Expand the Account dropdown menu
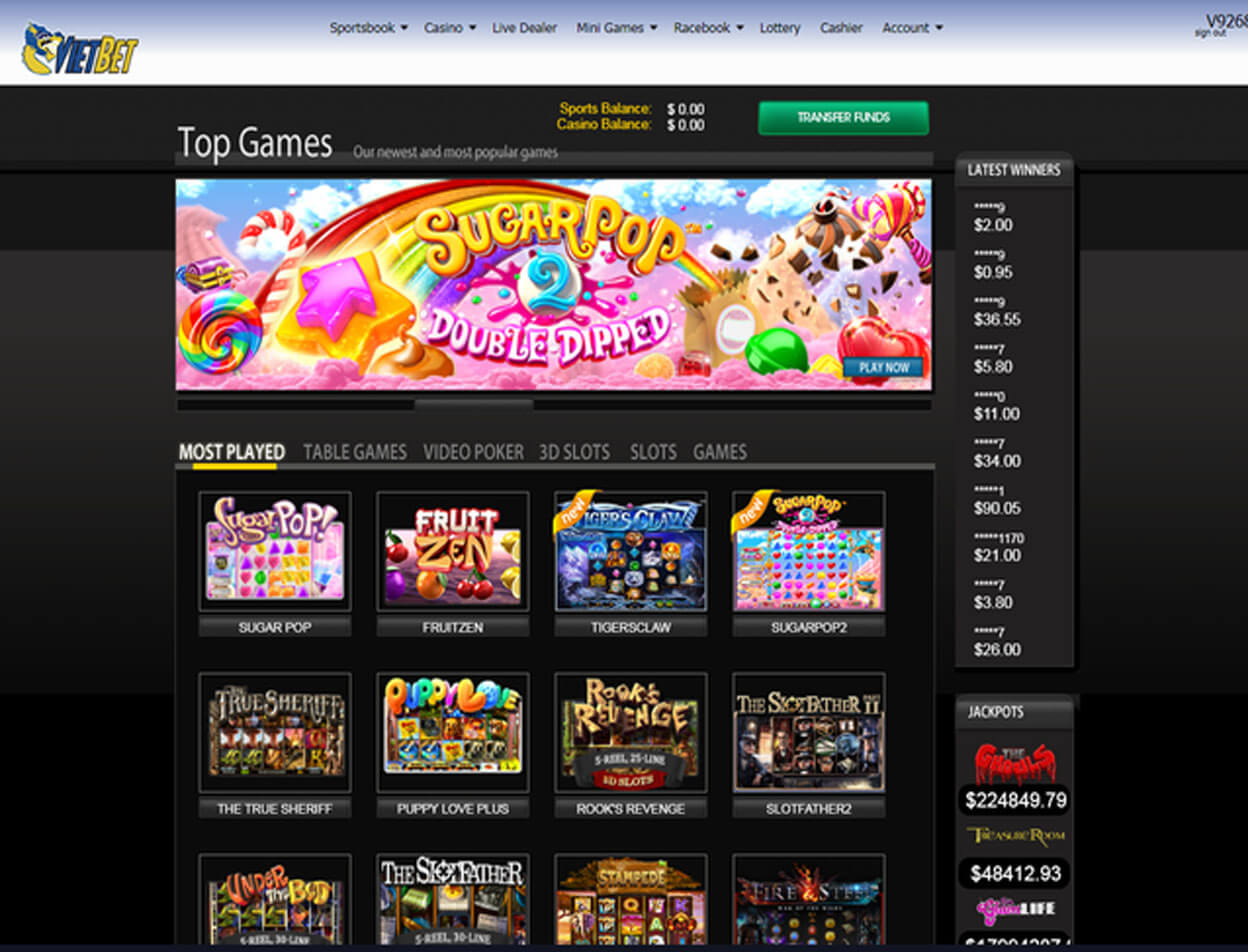 pyautogui.click(x=912, y=28)
